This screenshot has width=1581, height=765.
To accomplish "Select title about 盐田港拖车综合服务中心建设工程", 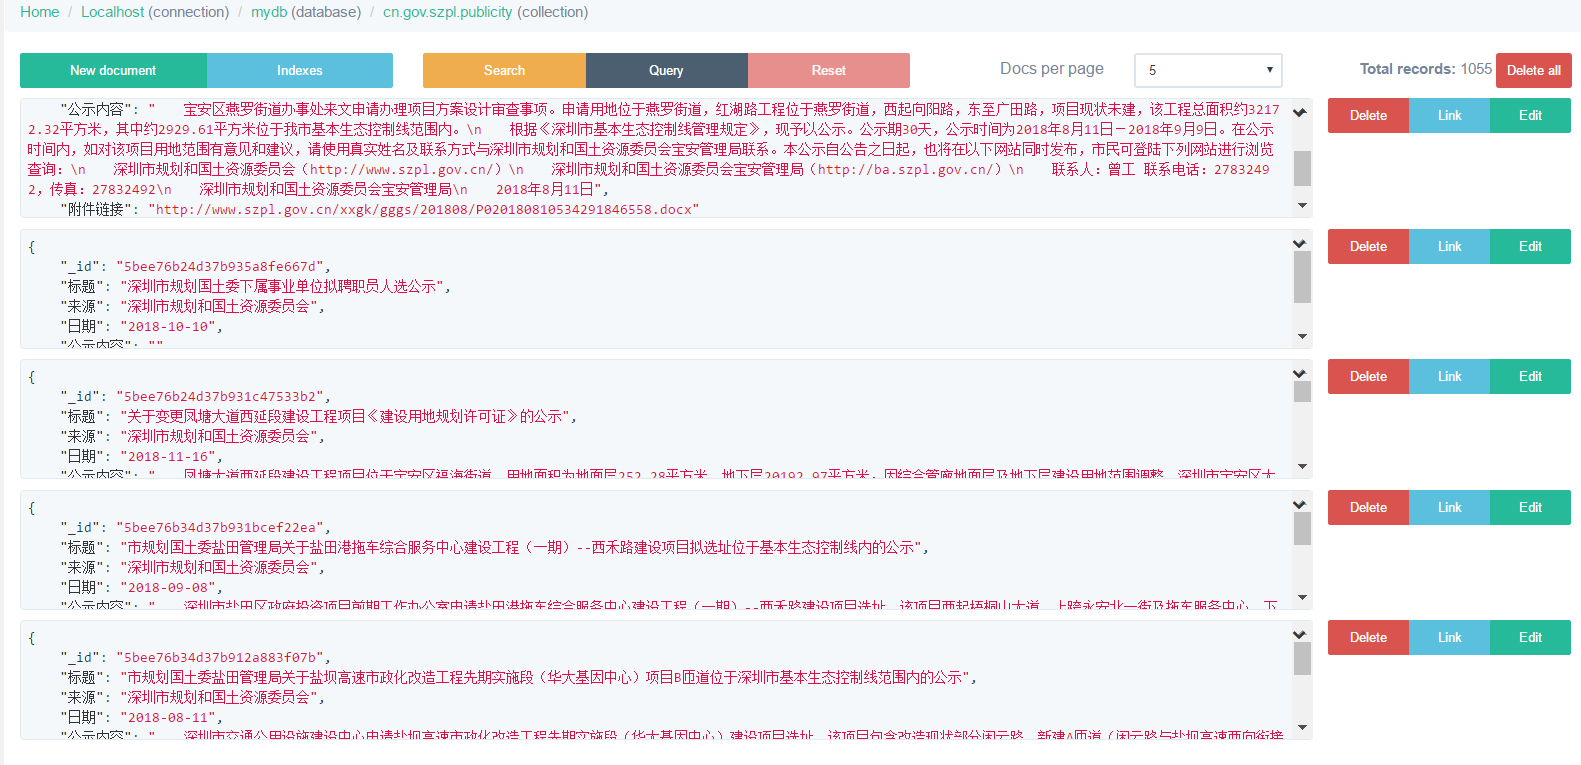I will [521, 547].
